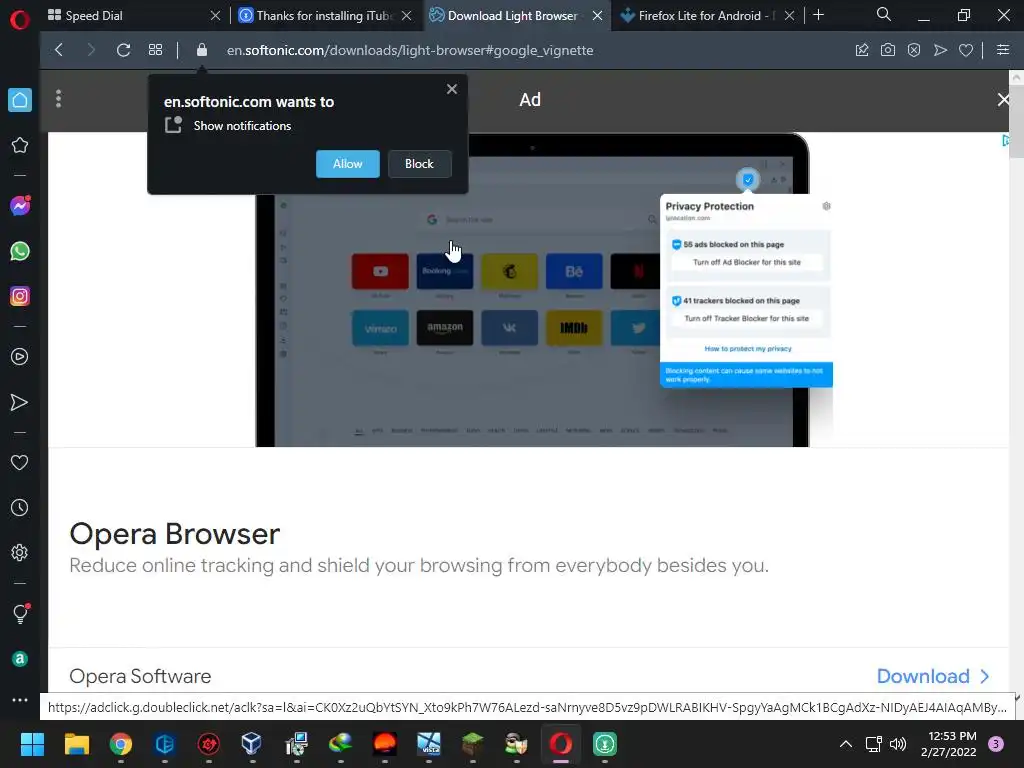Open File Explorer from taskbar
The image size is (1024, 768).
point(76,744)
